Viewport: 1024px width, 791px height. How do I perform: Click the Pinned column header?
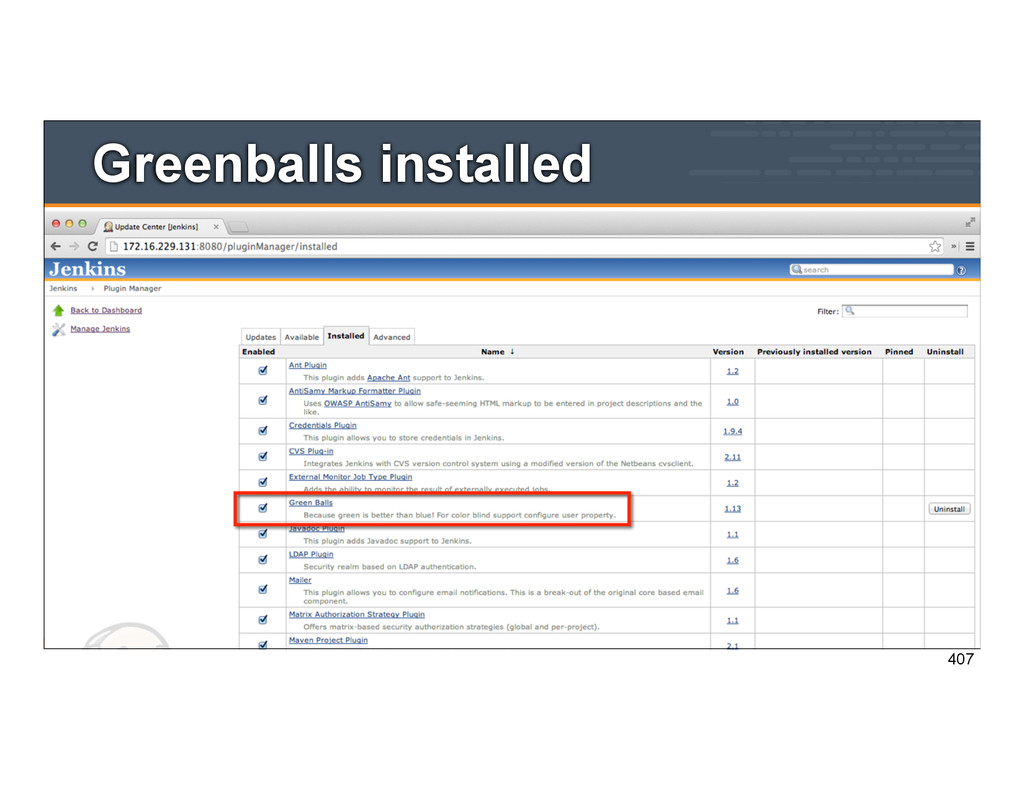pos(899,351)
